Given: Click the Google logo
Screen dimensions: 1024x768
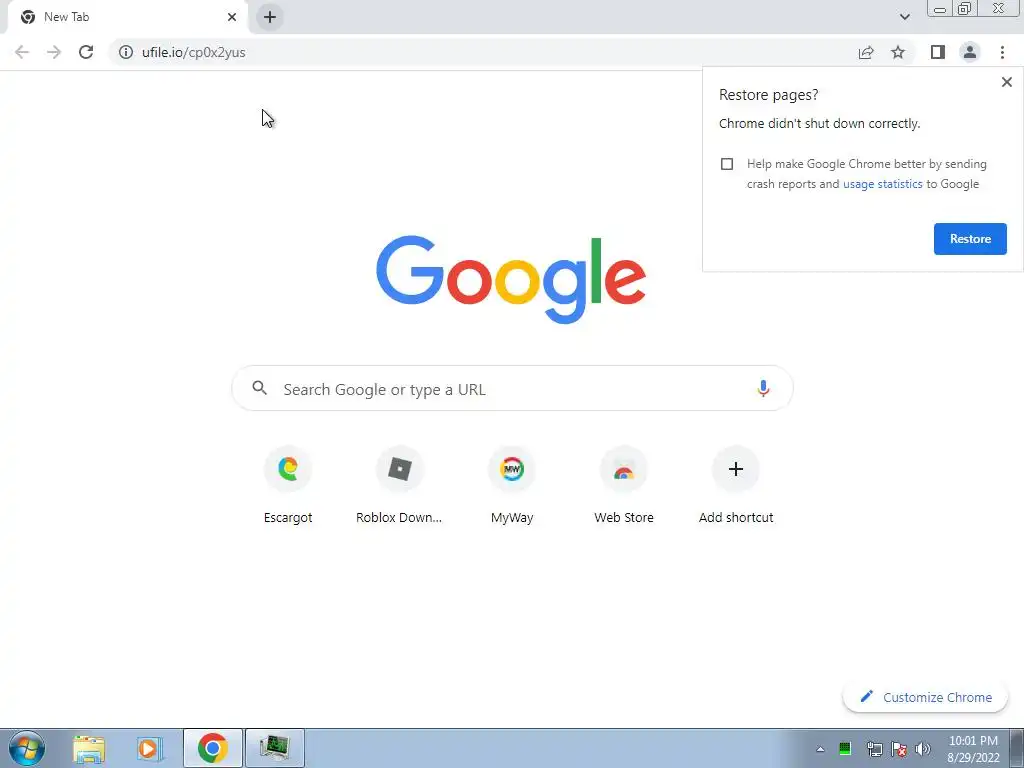Looking at the screenshot, I should pos(511,280).
